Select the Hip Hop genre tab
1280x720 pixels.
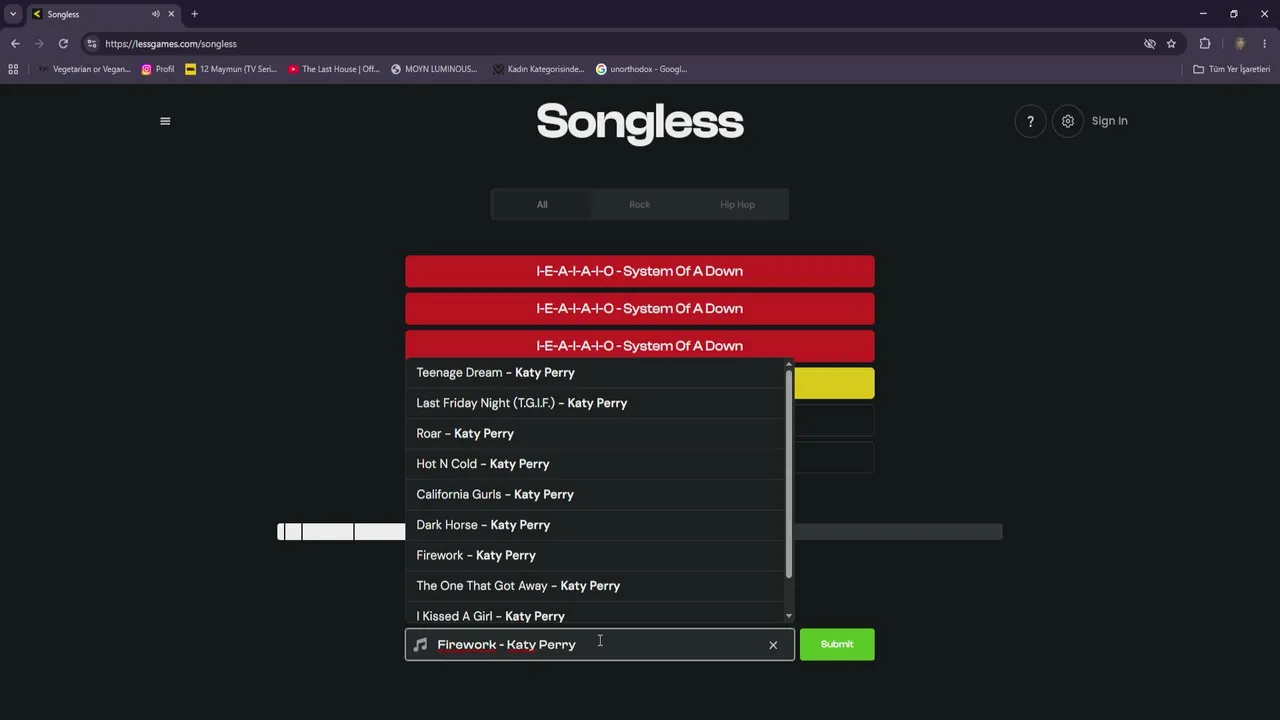point(738,204)
